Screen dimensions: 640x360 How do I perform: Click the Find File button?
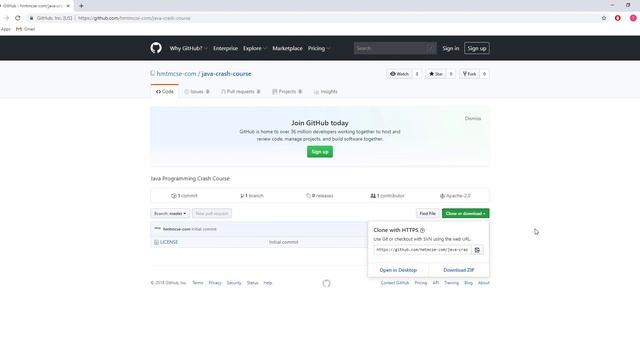[427, 213]
